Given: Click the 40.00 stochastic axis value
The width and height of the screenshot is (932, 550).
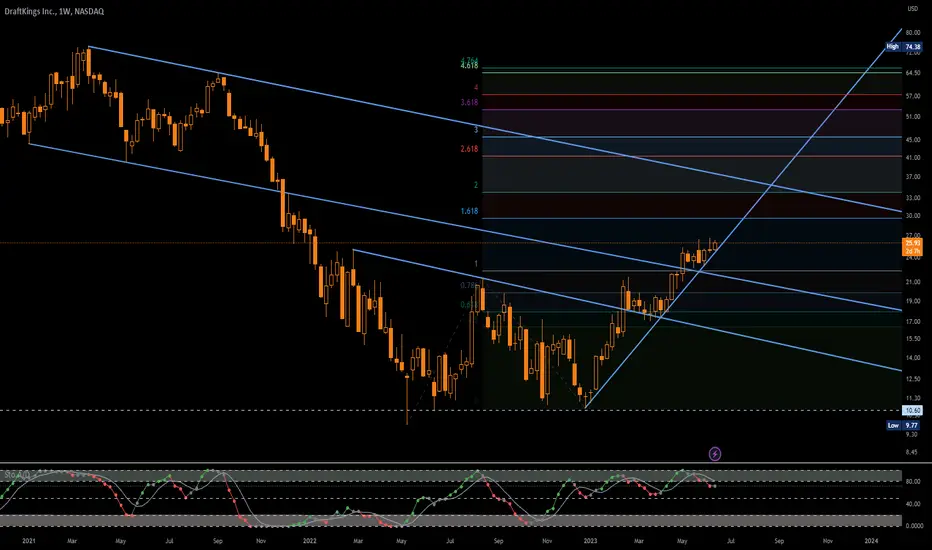Looking at the screenshot, I should point(912,504).
